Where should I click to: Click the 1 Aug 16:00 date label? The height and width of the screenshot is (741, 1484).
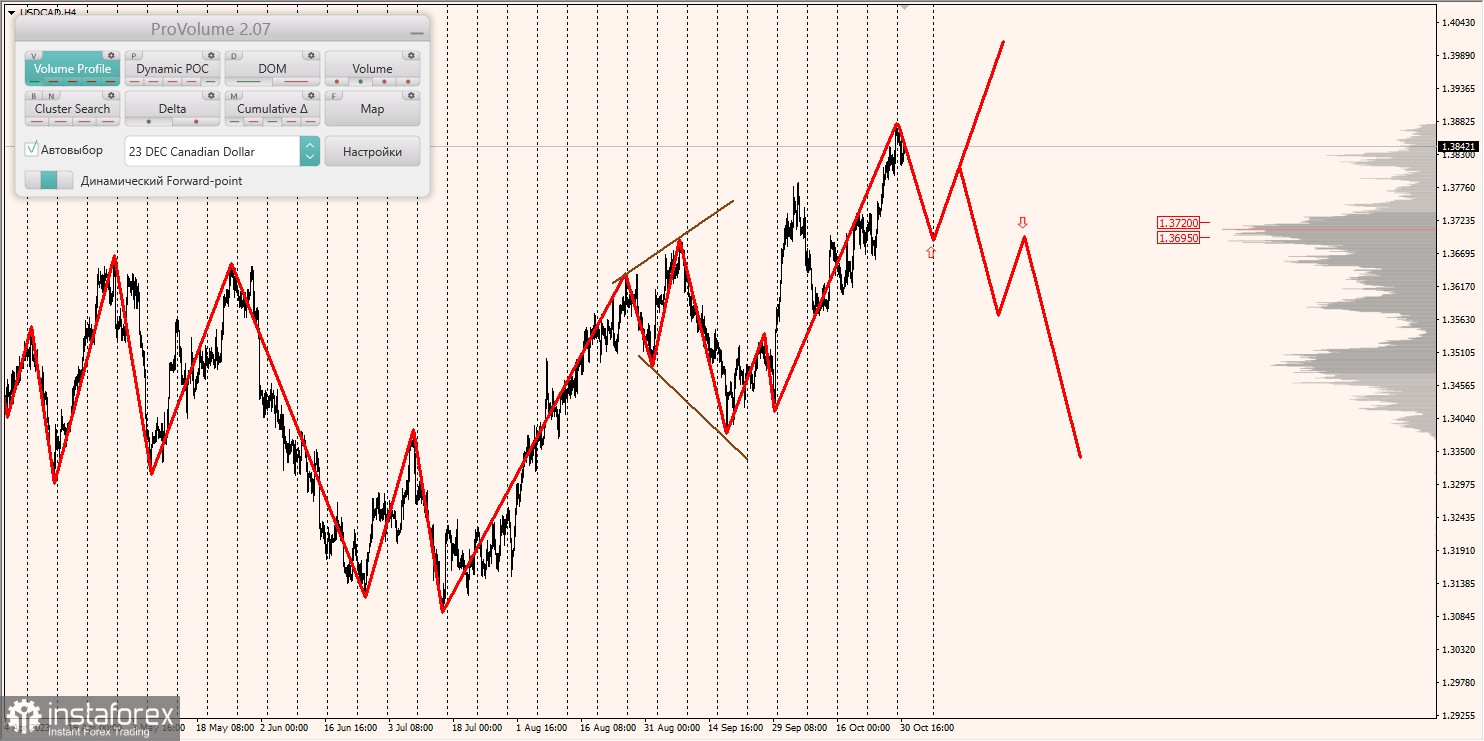pyautogui.click(x=541, y=728)
